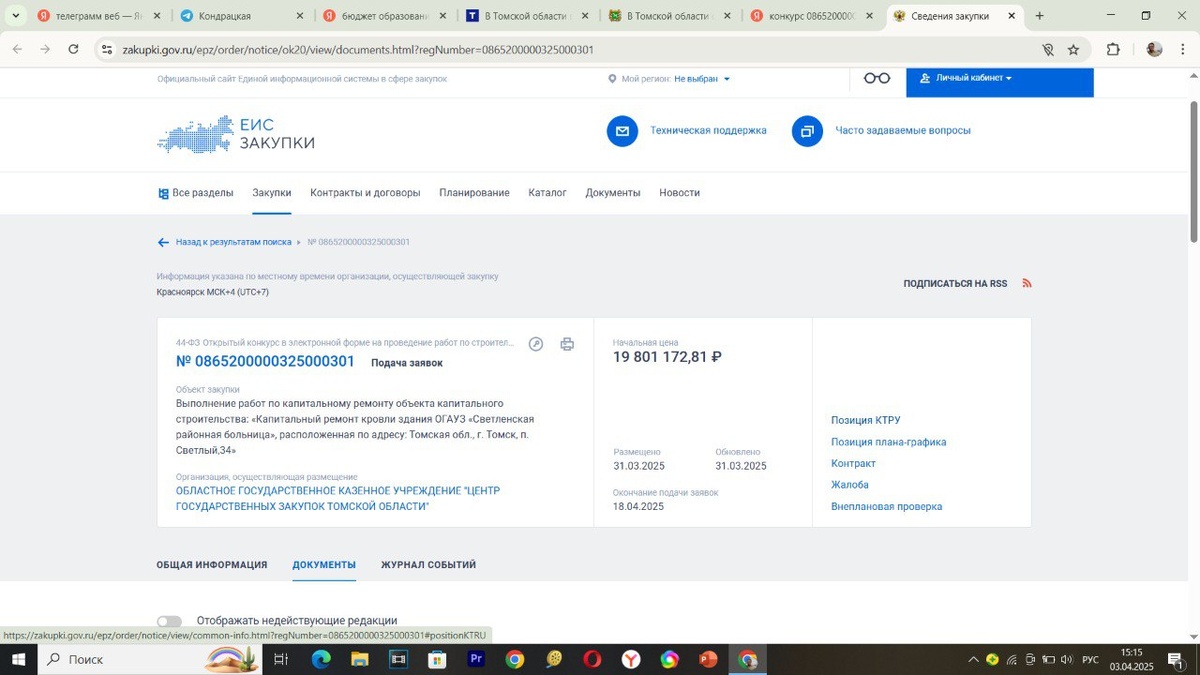The image size is (1200, 675).
Task: Switch to телеграмм веб browser tab
Action: point(97,16)
